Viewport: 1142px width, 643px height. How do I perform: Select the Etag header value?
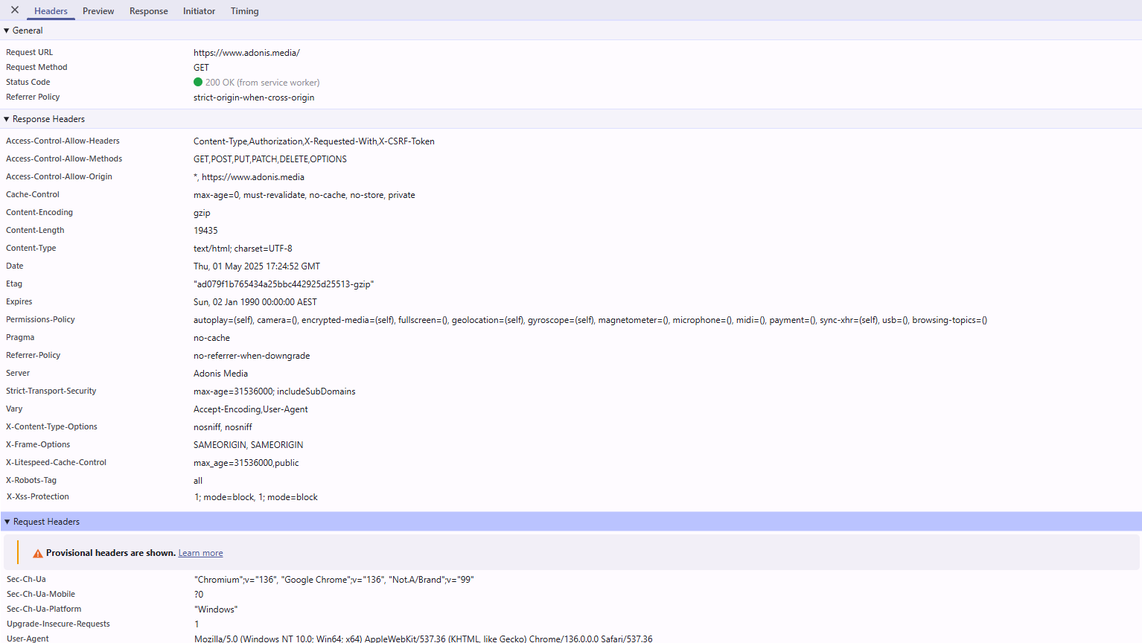[283, 283]
